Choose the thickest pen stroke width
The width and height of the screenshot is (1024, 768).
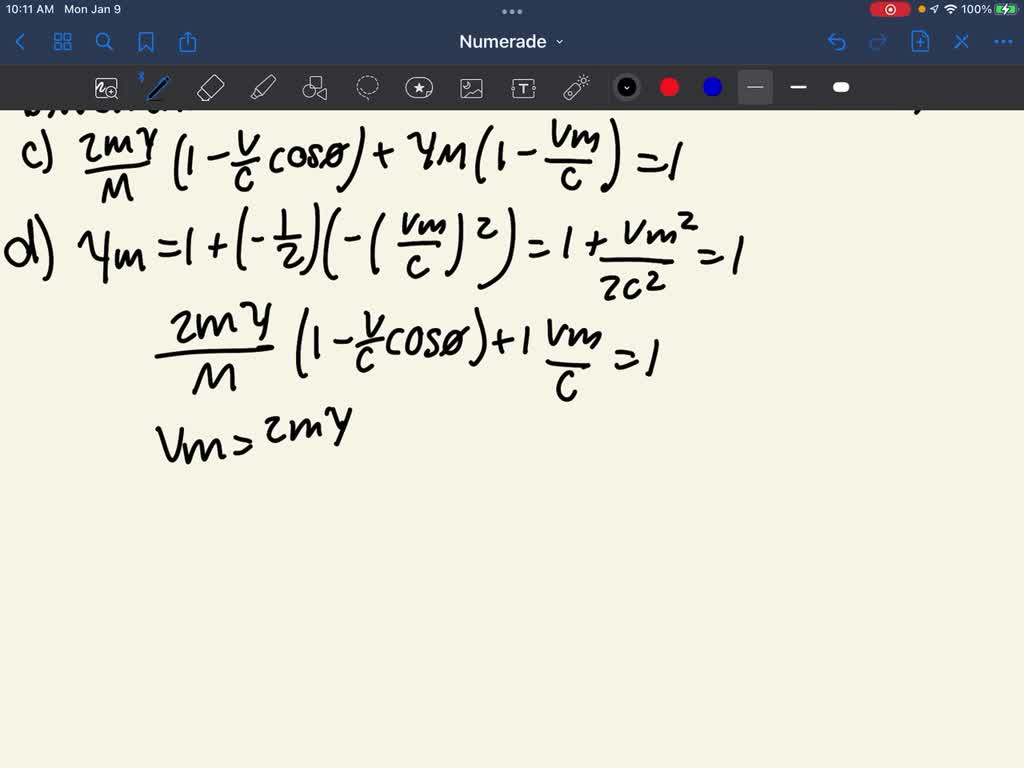(841, 88)
